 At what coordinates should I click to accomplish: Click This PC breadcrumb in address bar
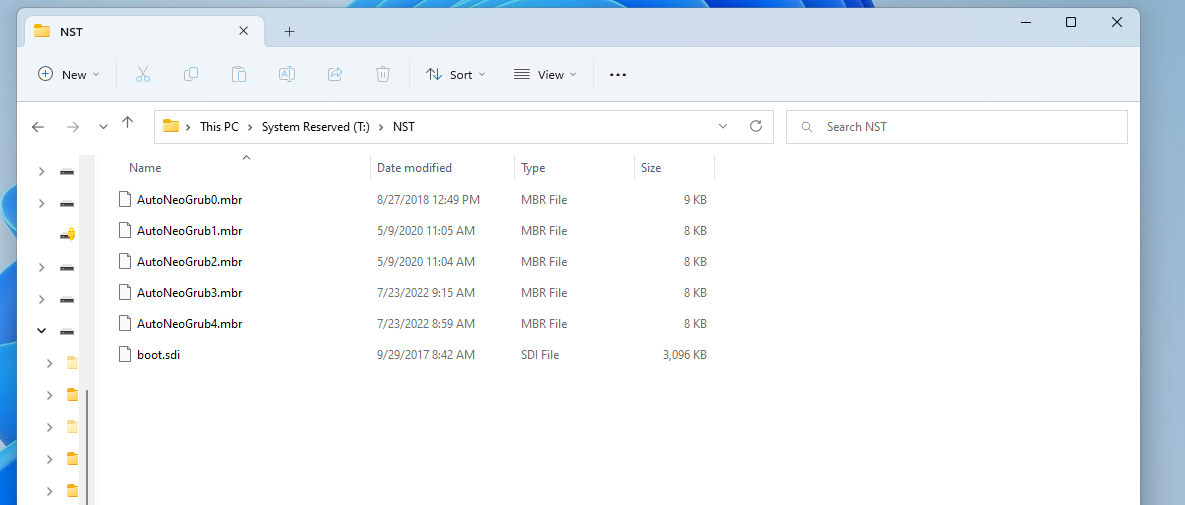pyautogui.click(x=219, y=127)
